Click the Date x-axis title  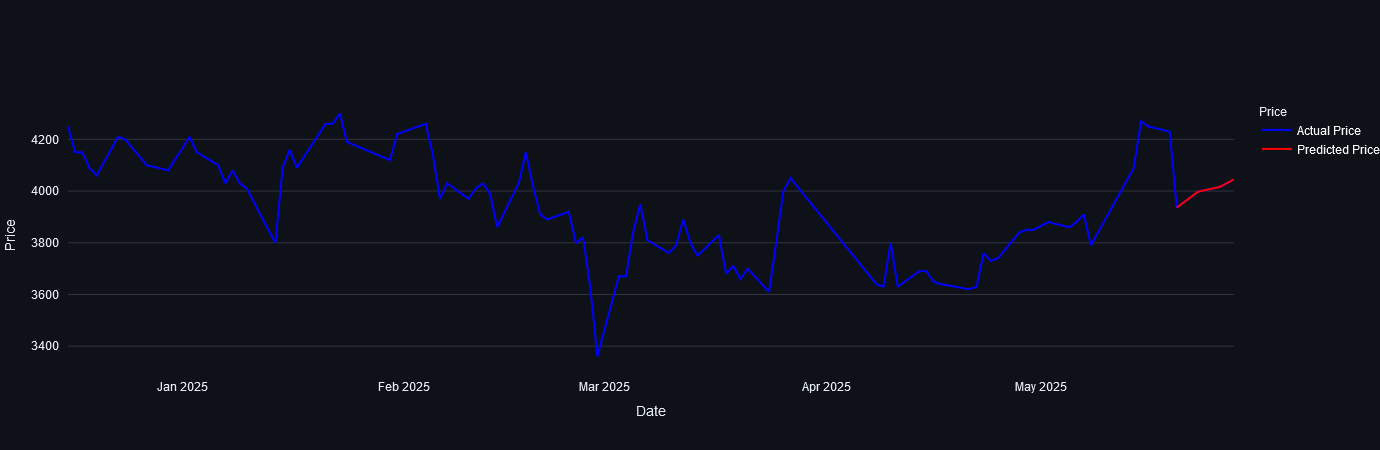point(651,411)
